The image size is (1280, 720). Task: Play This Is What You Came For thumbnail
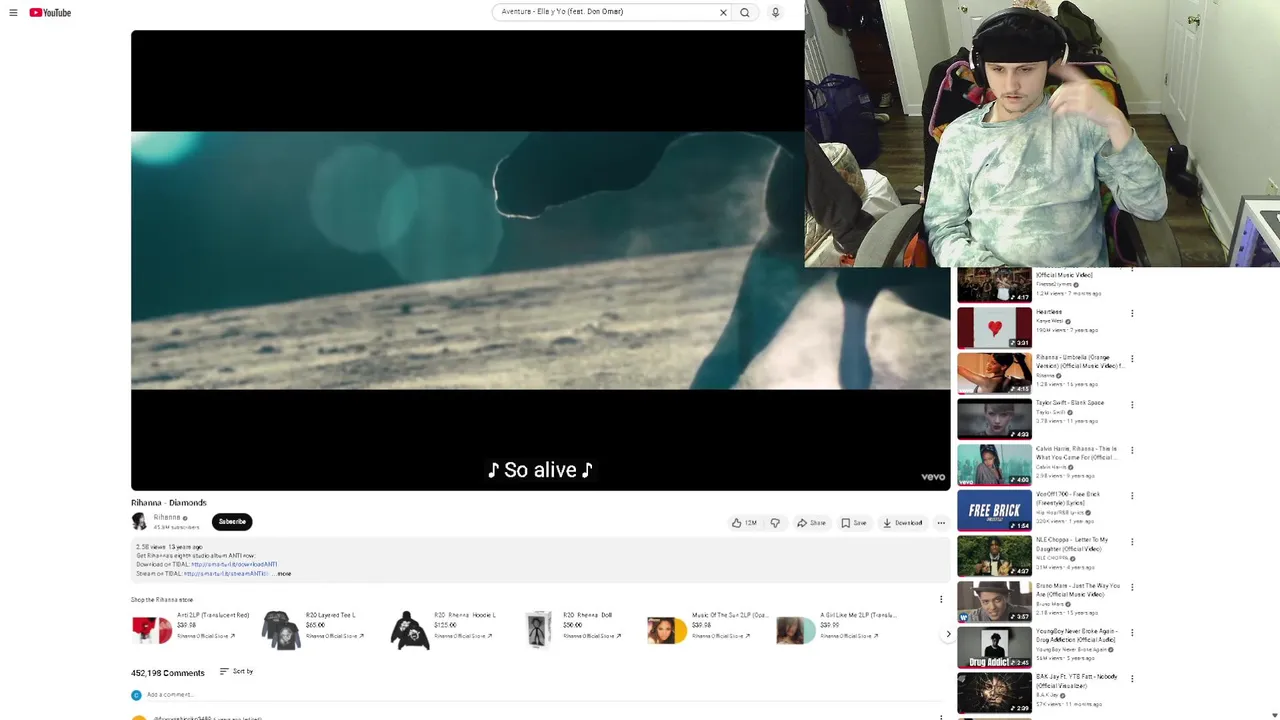(994, 465)
